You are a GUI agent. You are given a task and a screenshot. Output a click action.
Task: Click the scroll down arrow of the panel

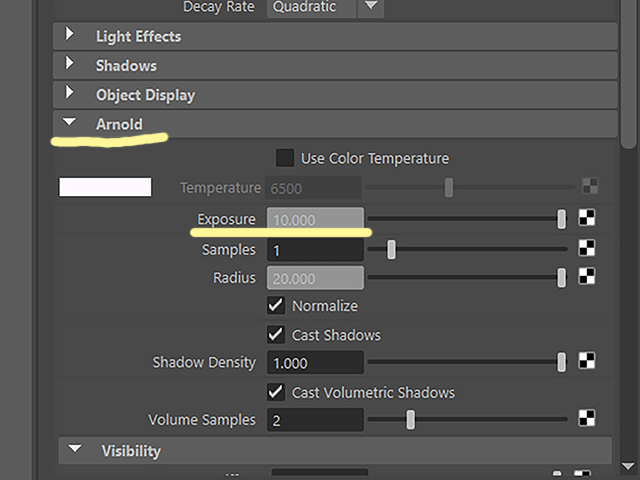click(628, 466)
